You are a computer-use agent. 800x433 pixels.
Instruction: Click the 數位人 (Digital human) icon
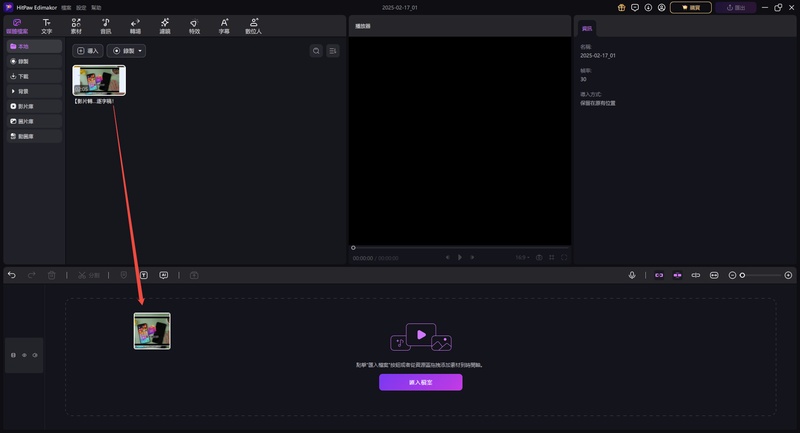pos(253,25)
